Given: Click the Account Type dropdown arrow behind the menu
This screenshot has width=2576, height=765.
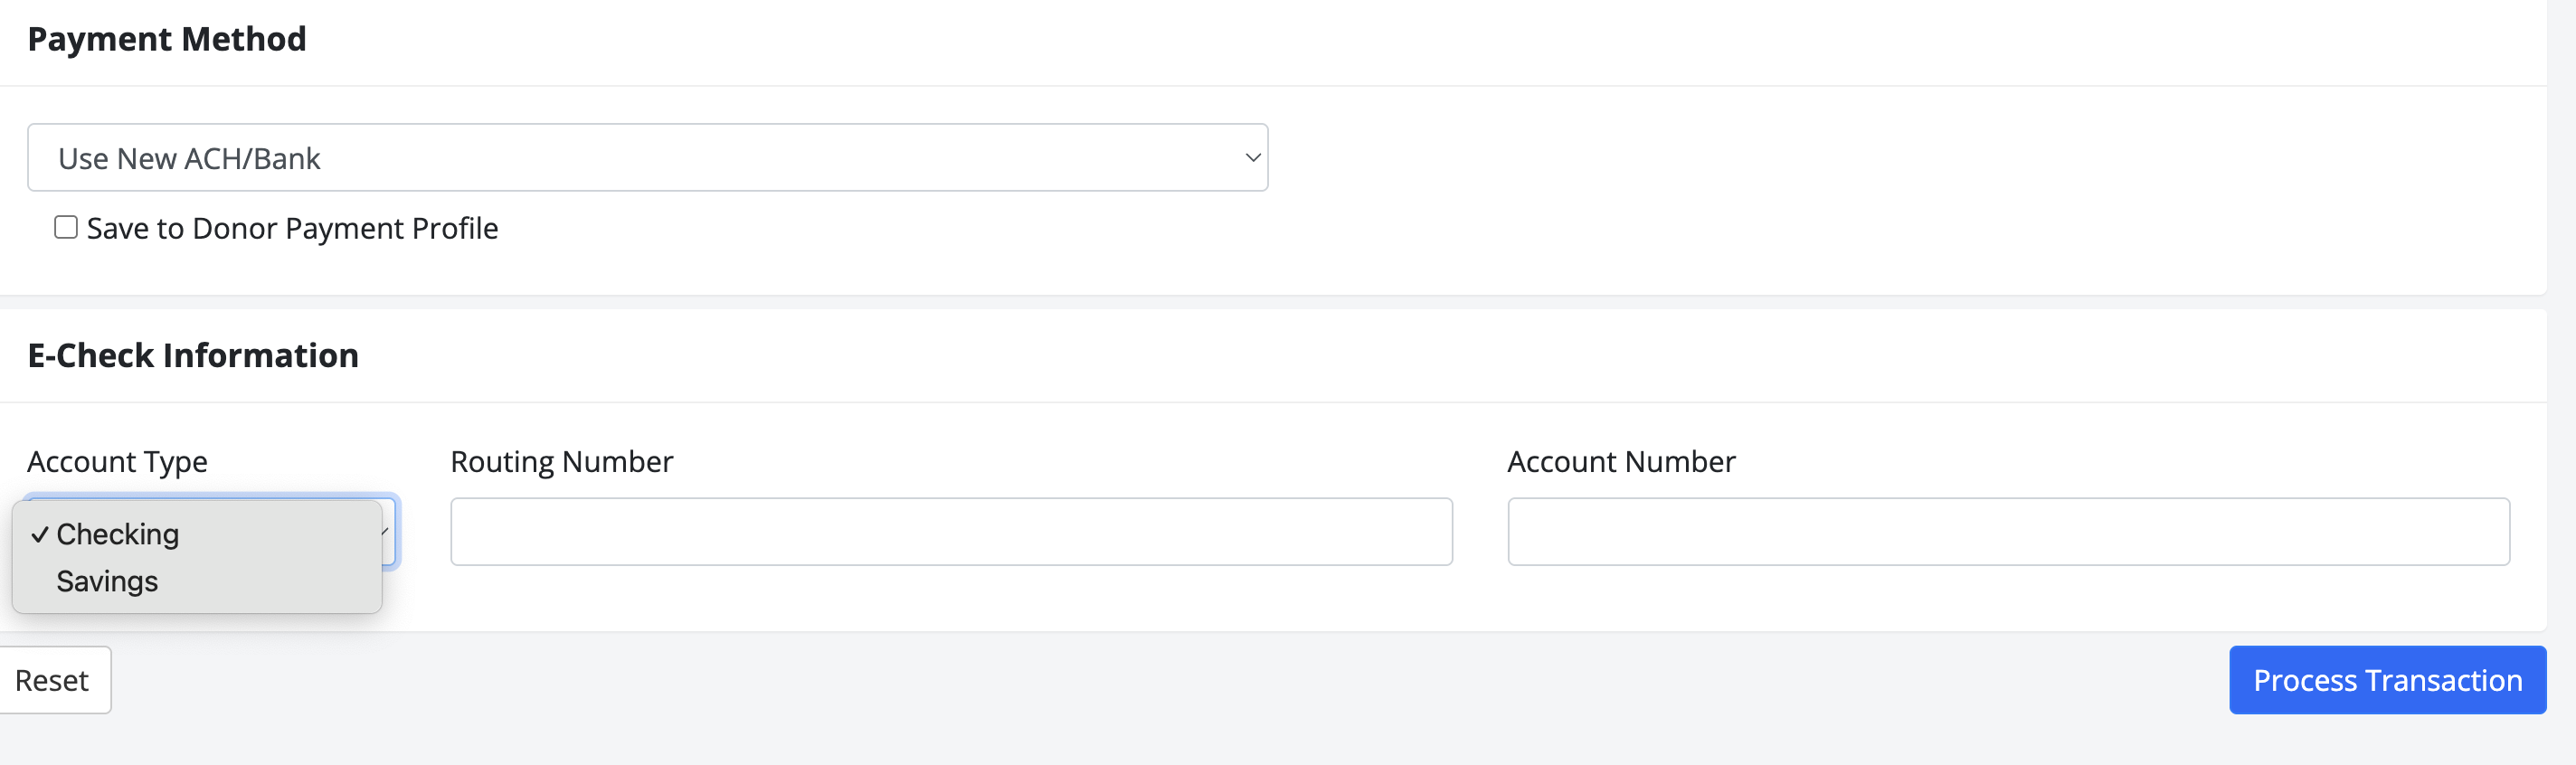Looking at the screenshot, I should pyautogui.click(x=387, y=531).
